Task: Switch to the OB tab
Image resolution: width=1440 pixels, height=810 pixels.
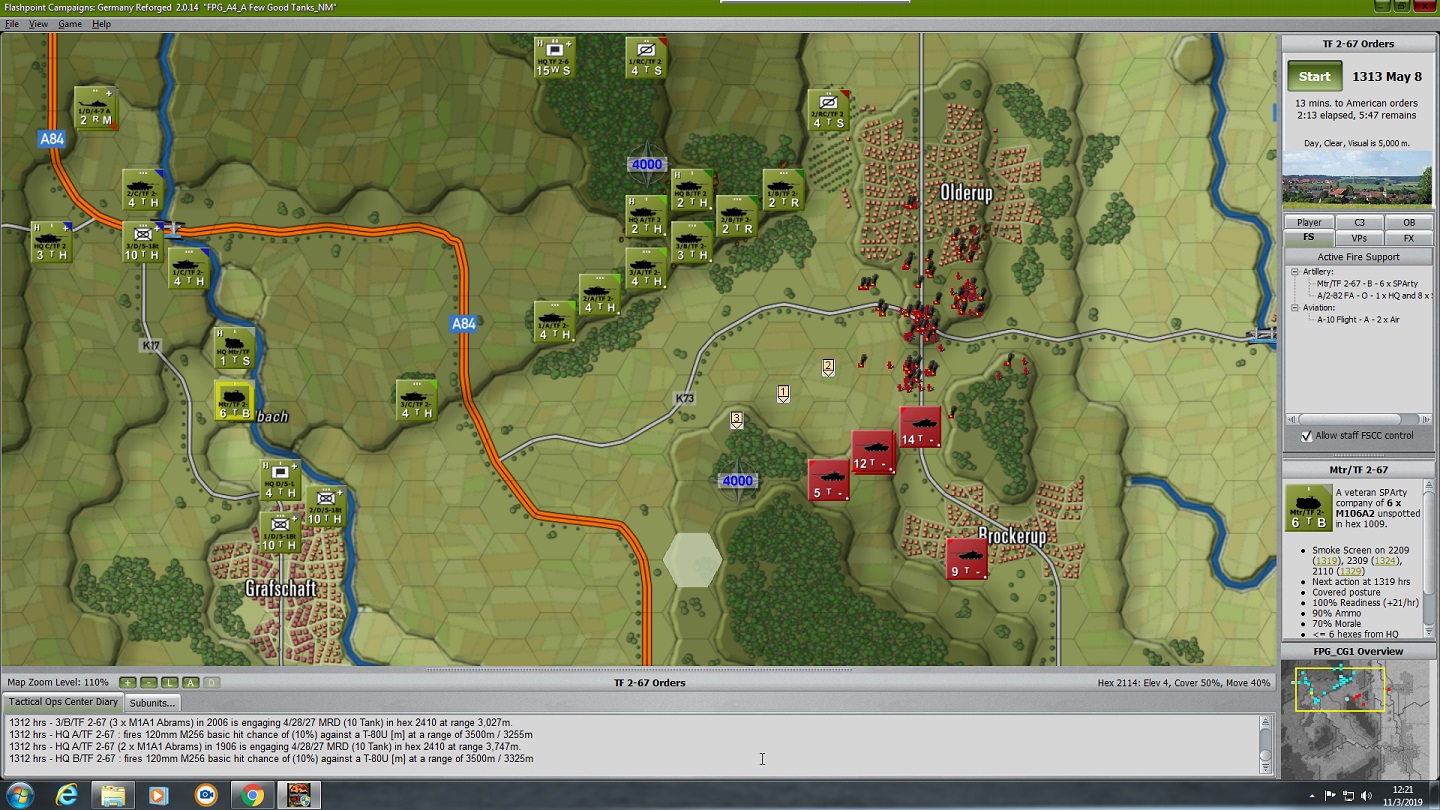Action: (1408, 223)
